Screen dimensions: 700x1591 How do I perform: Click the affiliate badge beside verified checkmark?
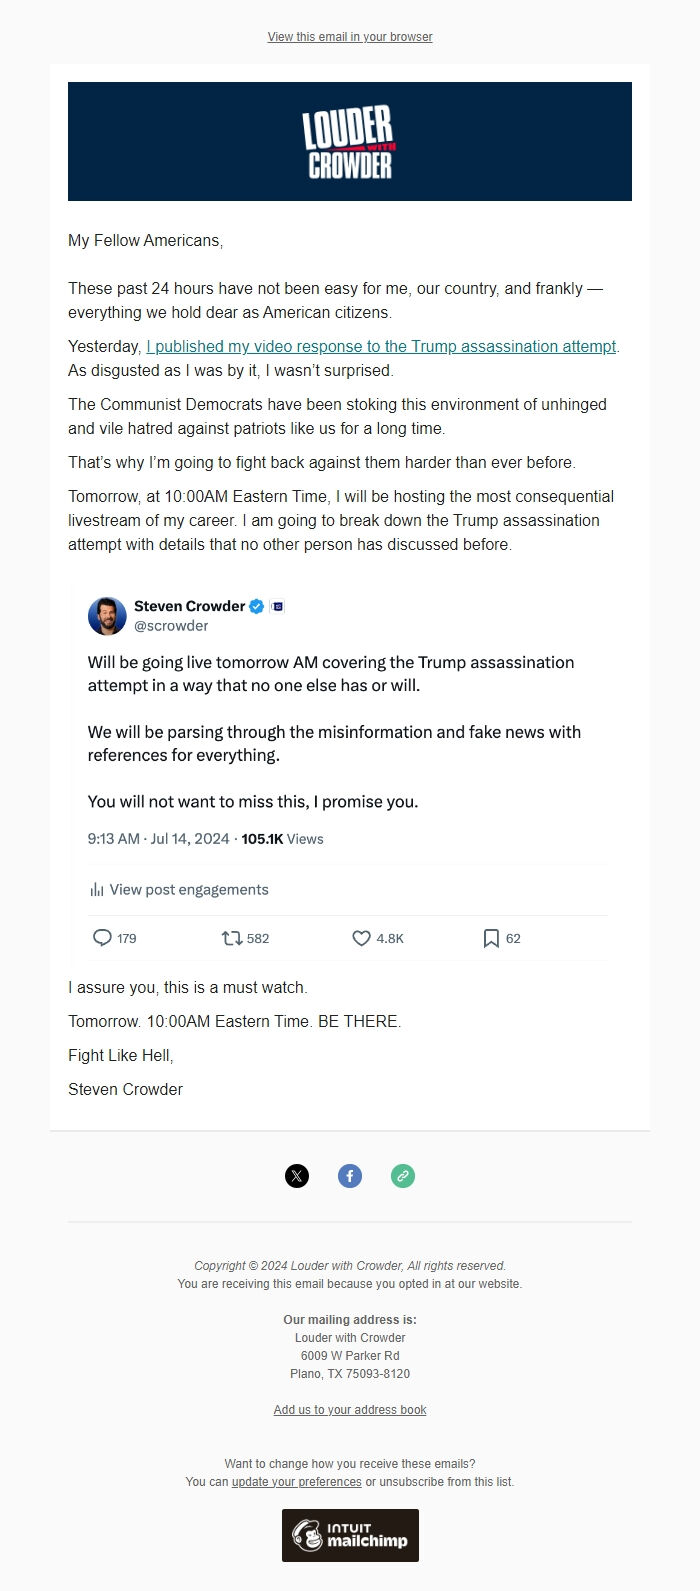(277, 606)
